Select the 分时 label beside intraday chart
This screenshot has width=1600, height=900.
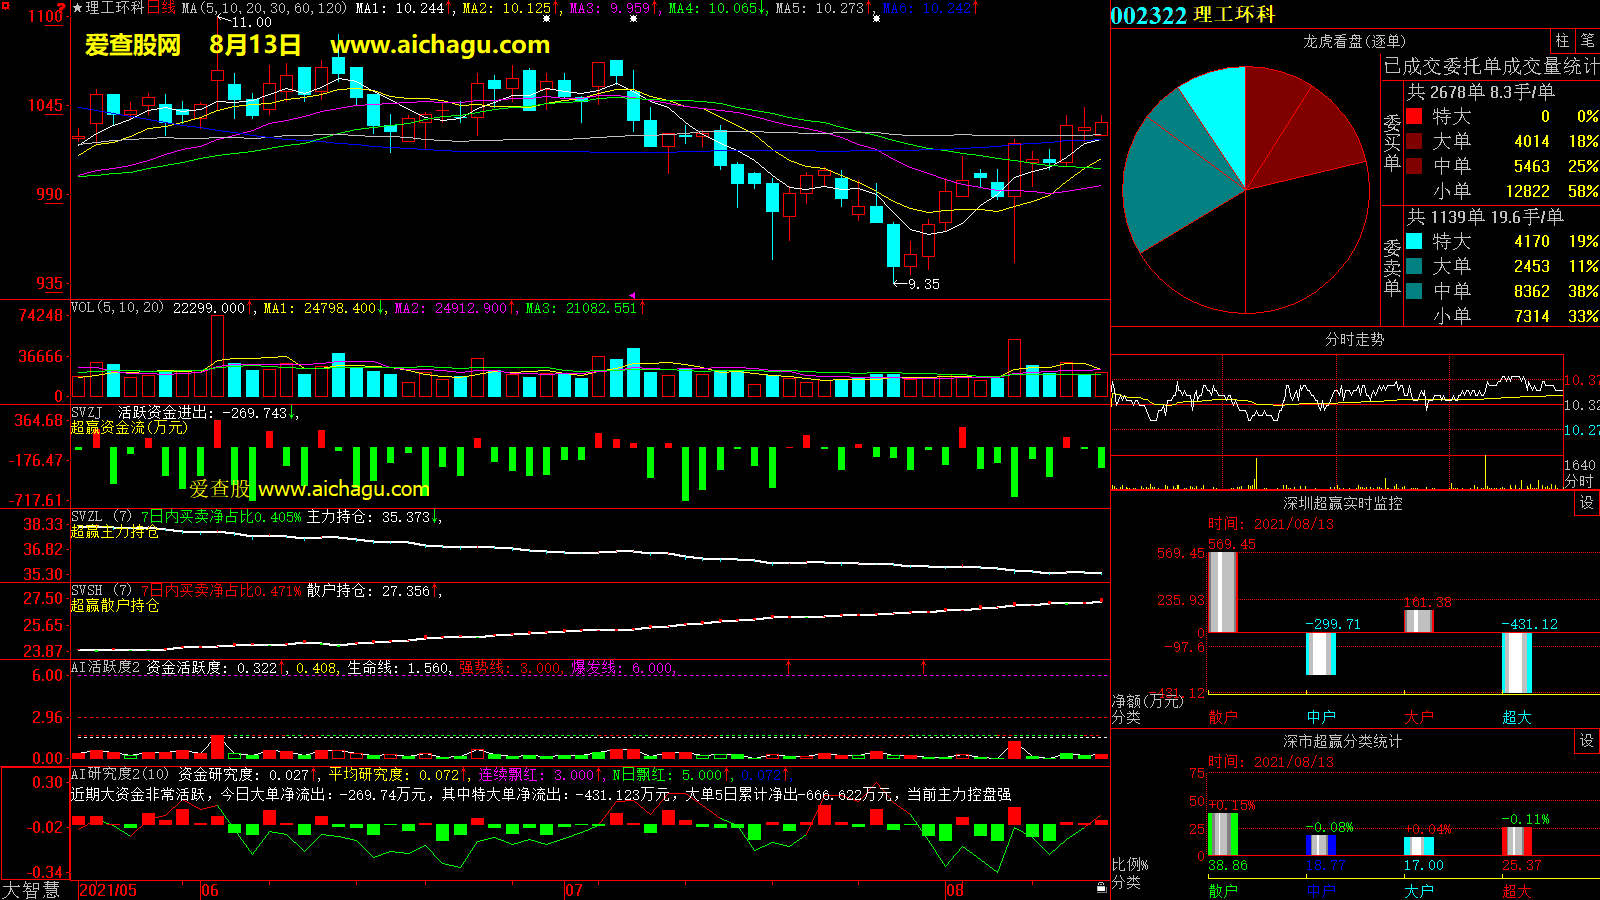point(1578,481)
